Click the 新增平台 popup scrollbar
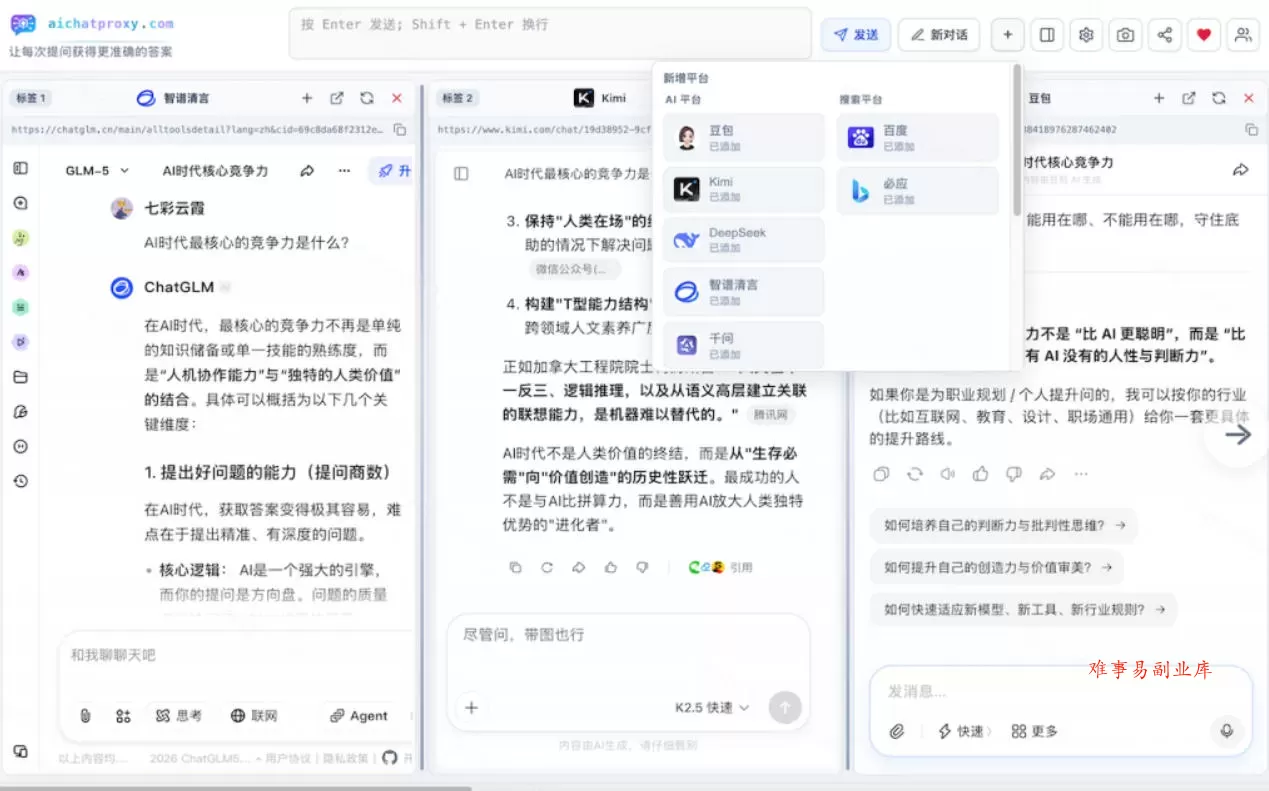 click(1017, 140)
